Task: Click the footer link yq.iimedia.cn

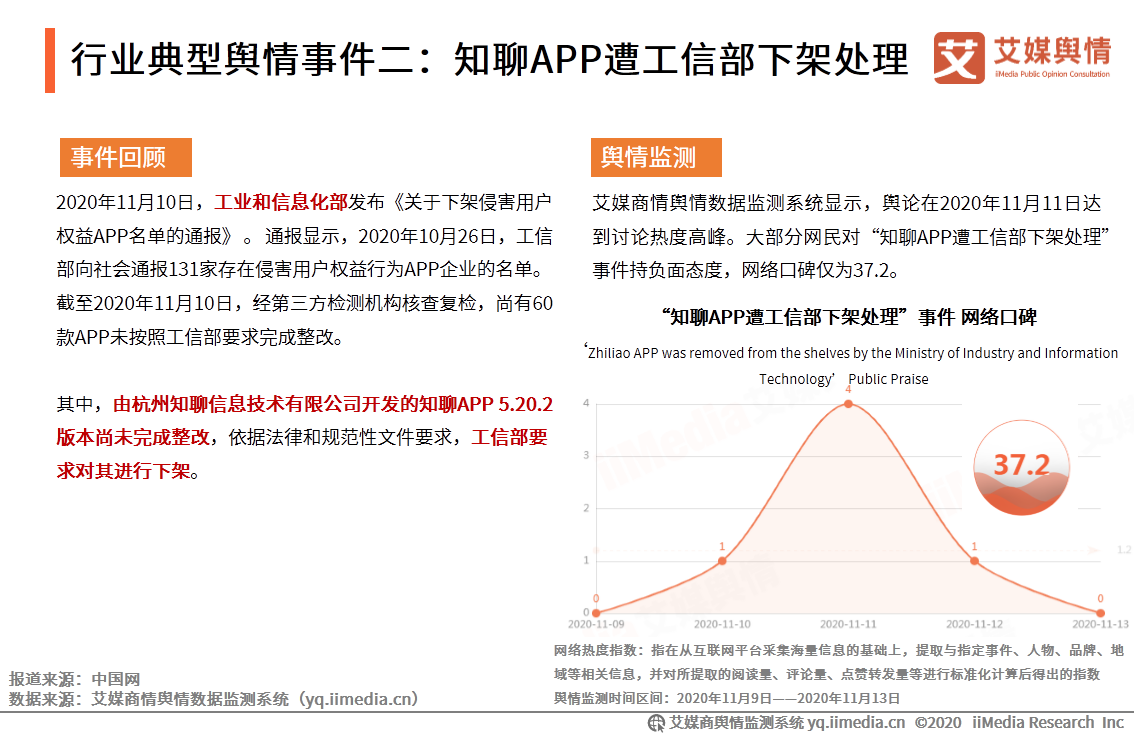Action: [856, 723]
